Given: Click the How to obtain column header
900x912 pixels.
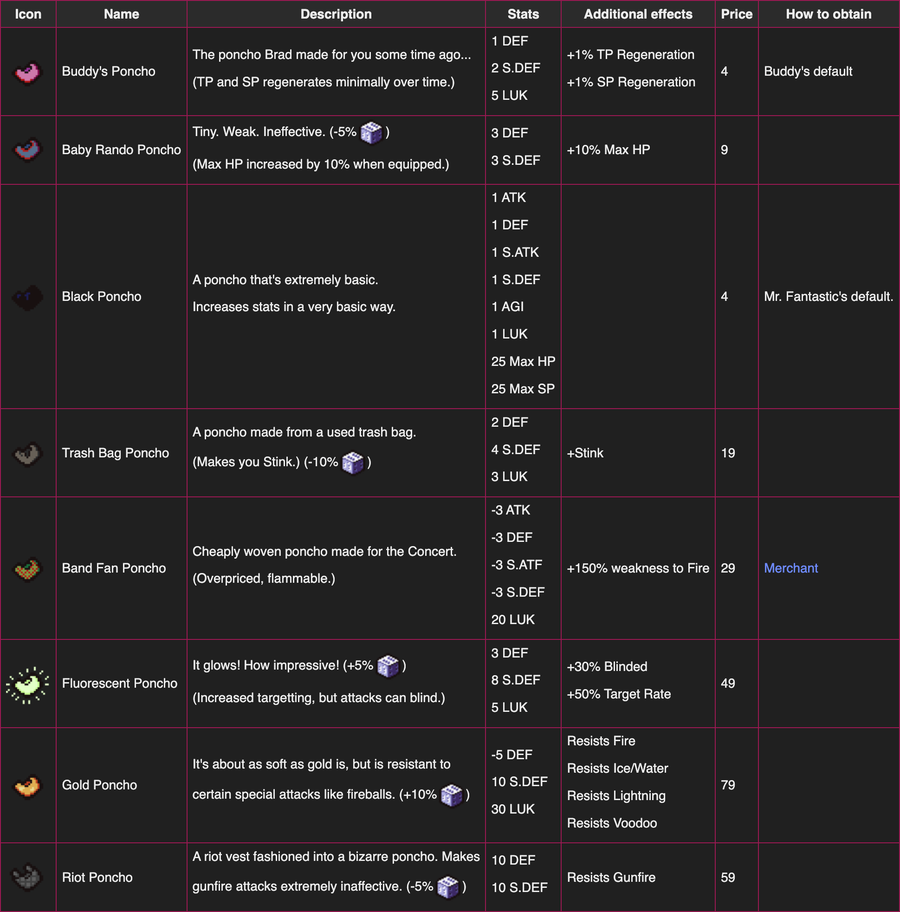Looking at the screenshot, I should coord(828,14).
